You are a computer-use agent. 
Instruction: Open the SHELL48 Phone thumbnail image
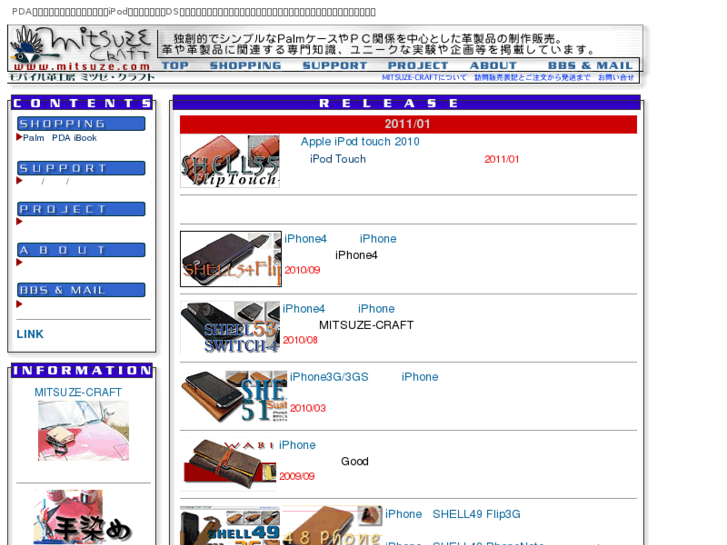point(332,526)
